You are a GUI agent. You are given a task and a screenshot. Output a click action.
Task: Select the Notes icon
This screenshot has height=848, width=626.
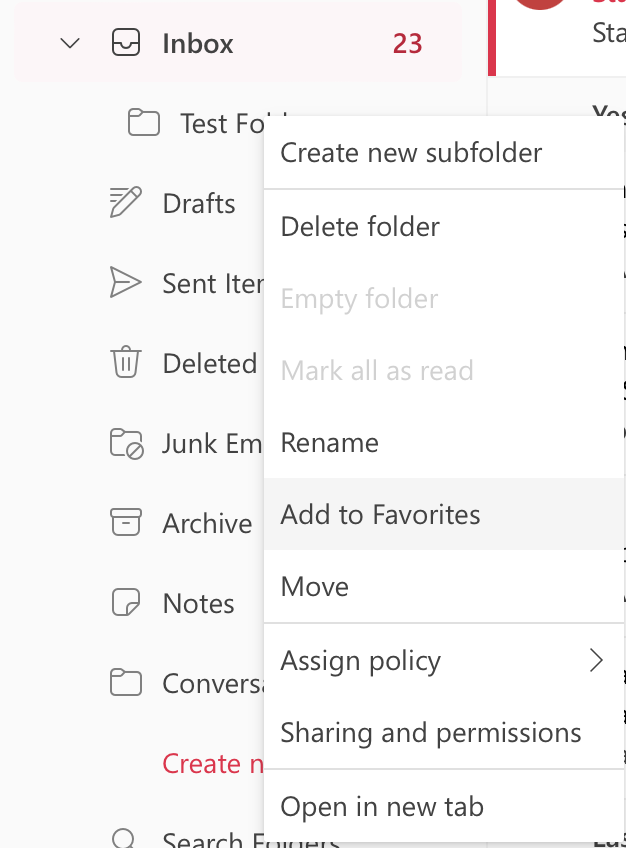pos(126,603)
